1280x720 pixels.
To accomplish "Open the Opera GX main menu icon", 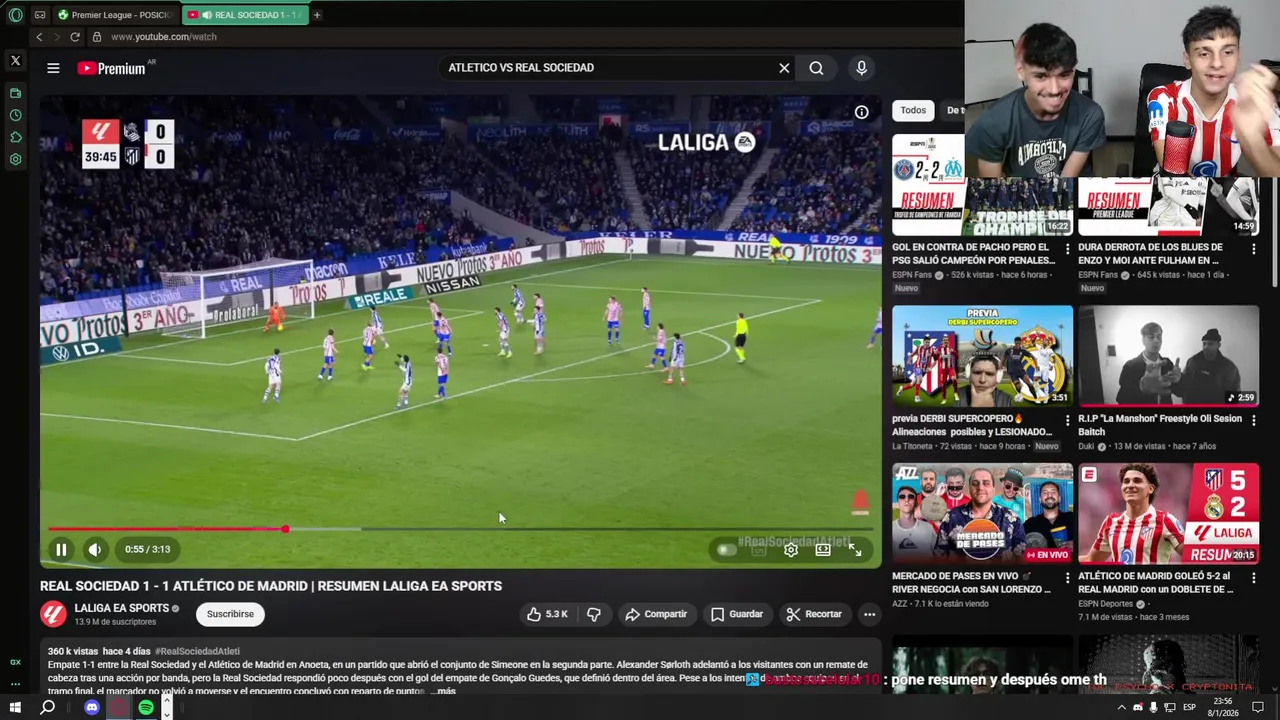I will coord(15,15).
